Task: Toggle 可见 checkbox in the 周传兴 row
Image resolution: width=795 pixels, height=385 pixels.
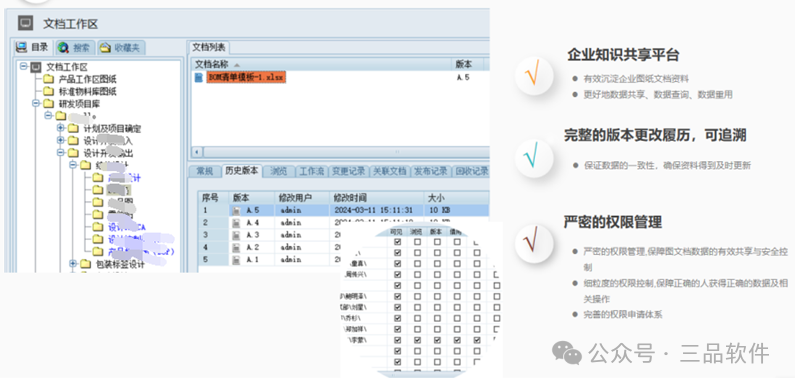Action: point(398,274)
